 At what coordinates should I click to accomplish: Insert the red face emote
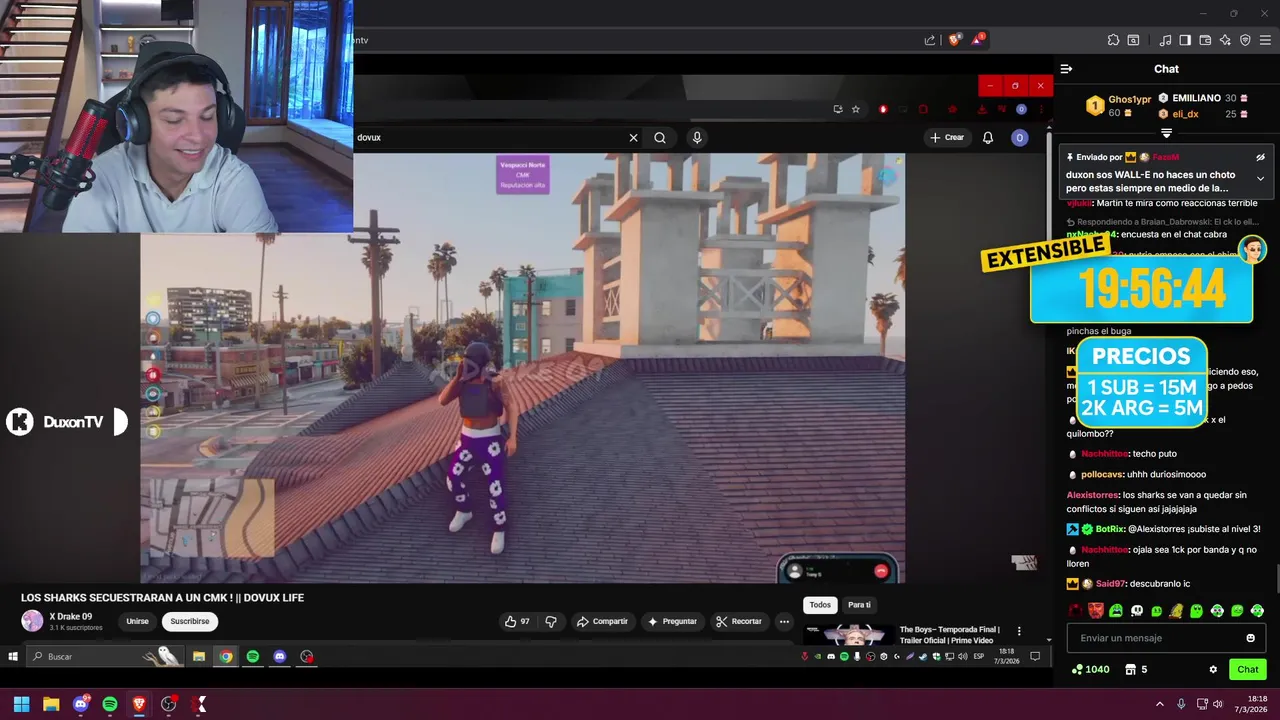[x=1096, y=610]
